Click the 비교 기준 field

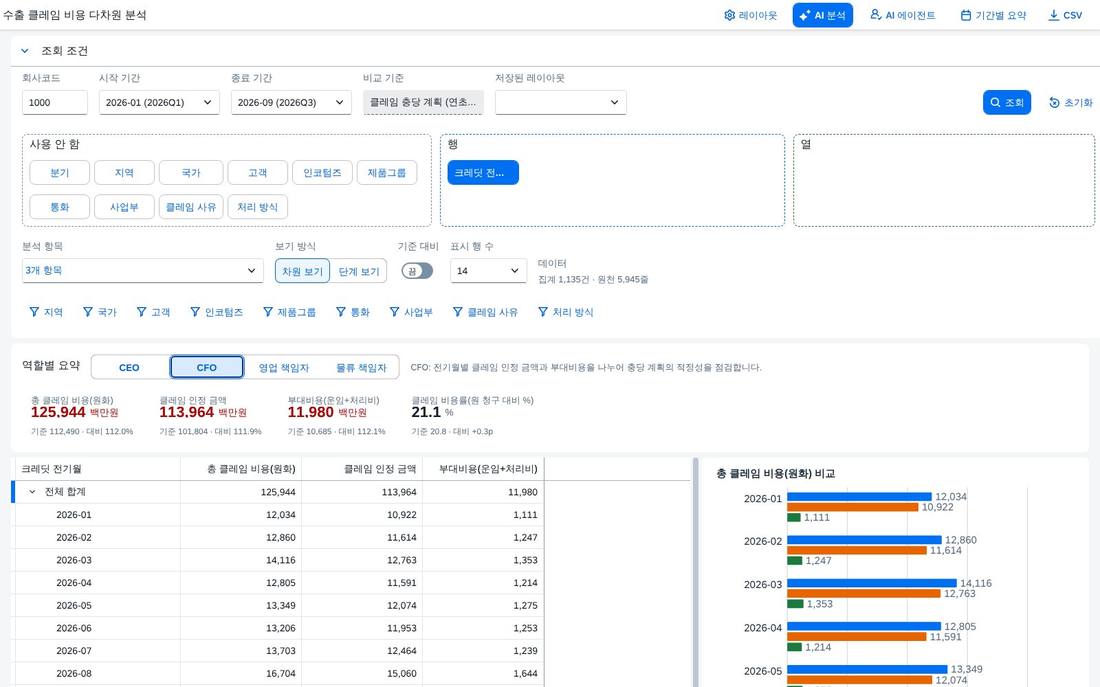point(423,102)
